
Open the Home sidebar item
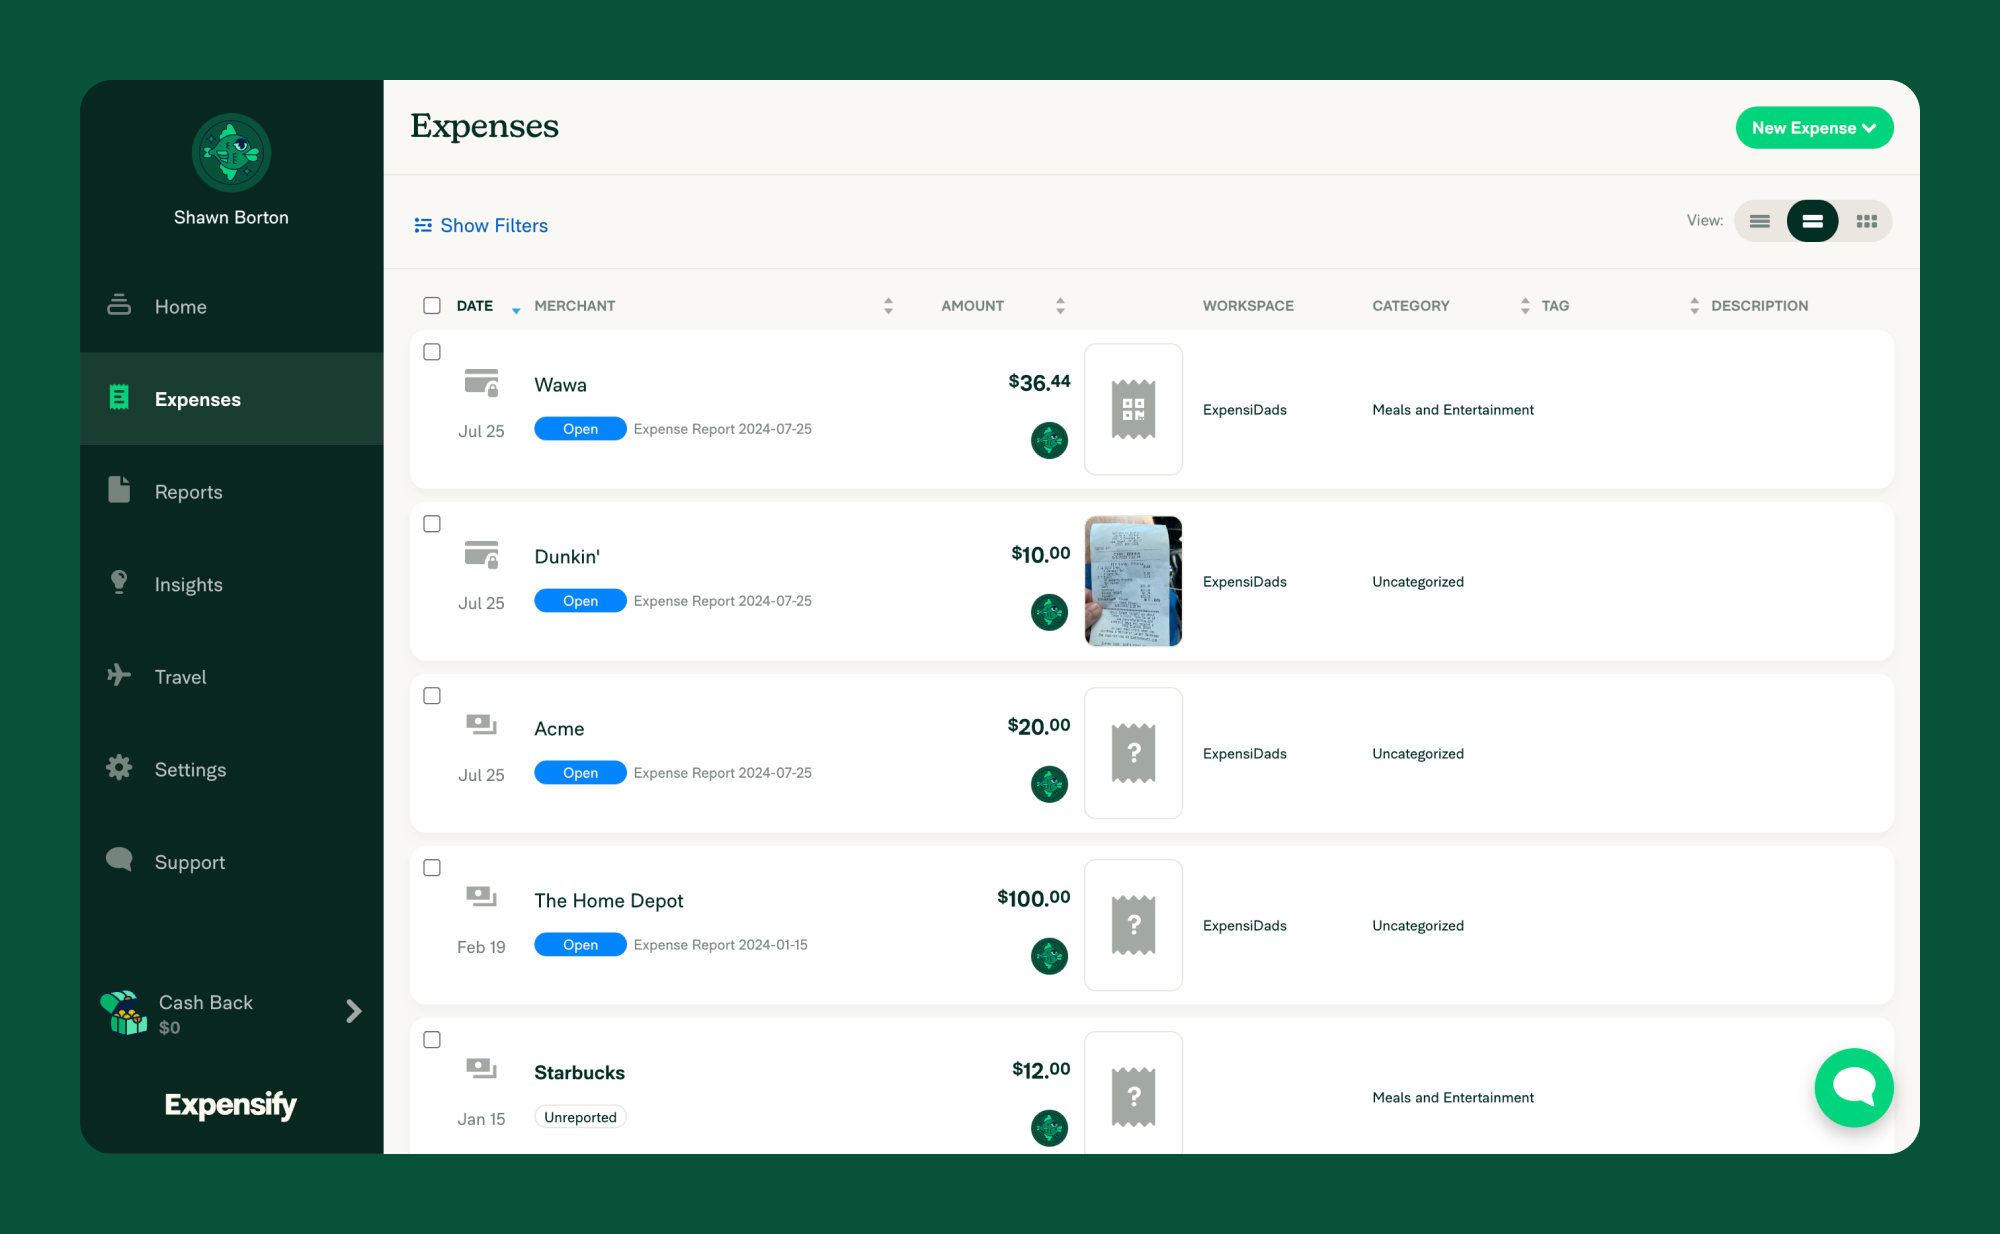231,306
